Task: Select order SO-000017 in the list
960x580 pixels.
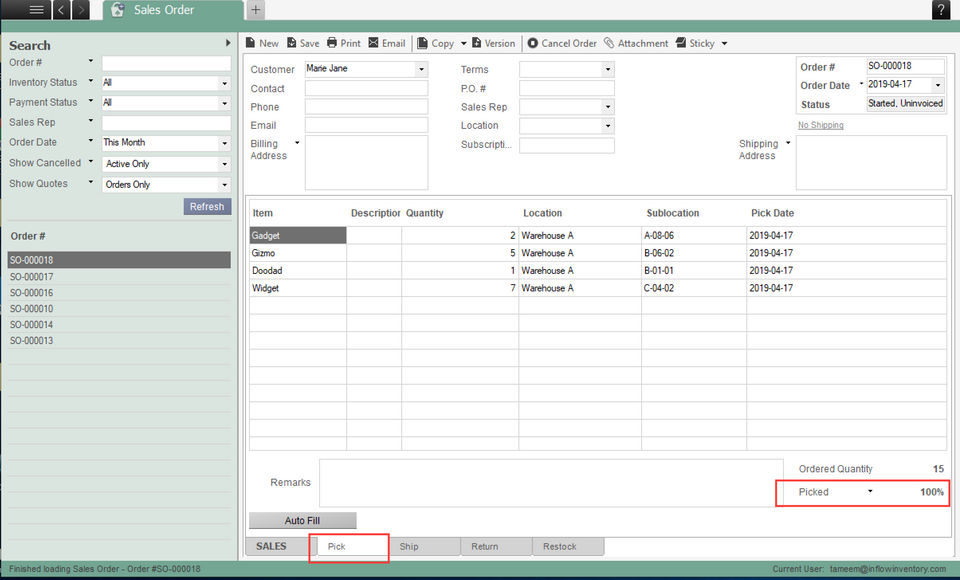Action: click(32, 277)
